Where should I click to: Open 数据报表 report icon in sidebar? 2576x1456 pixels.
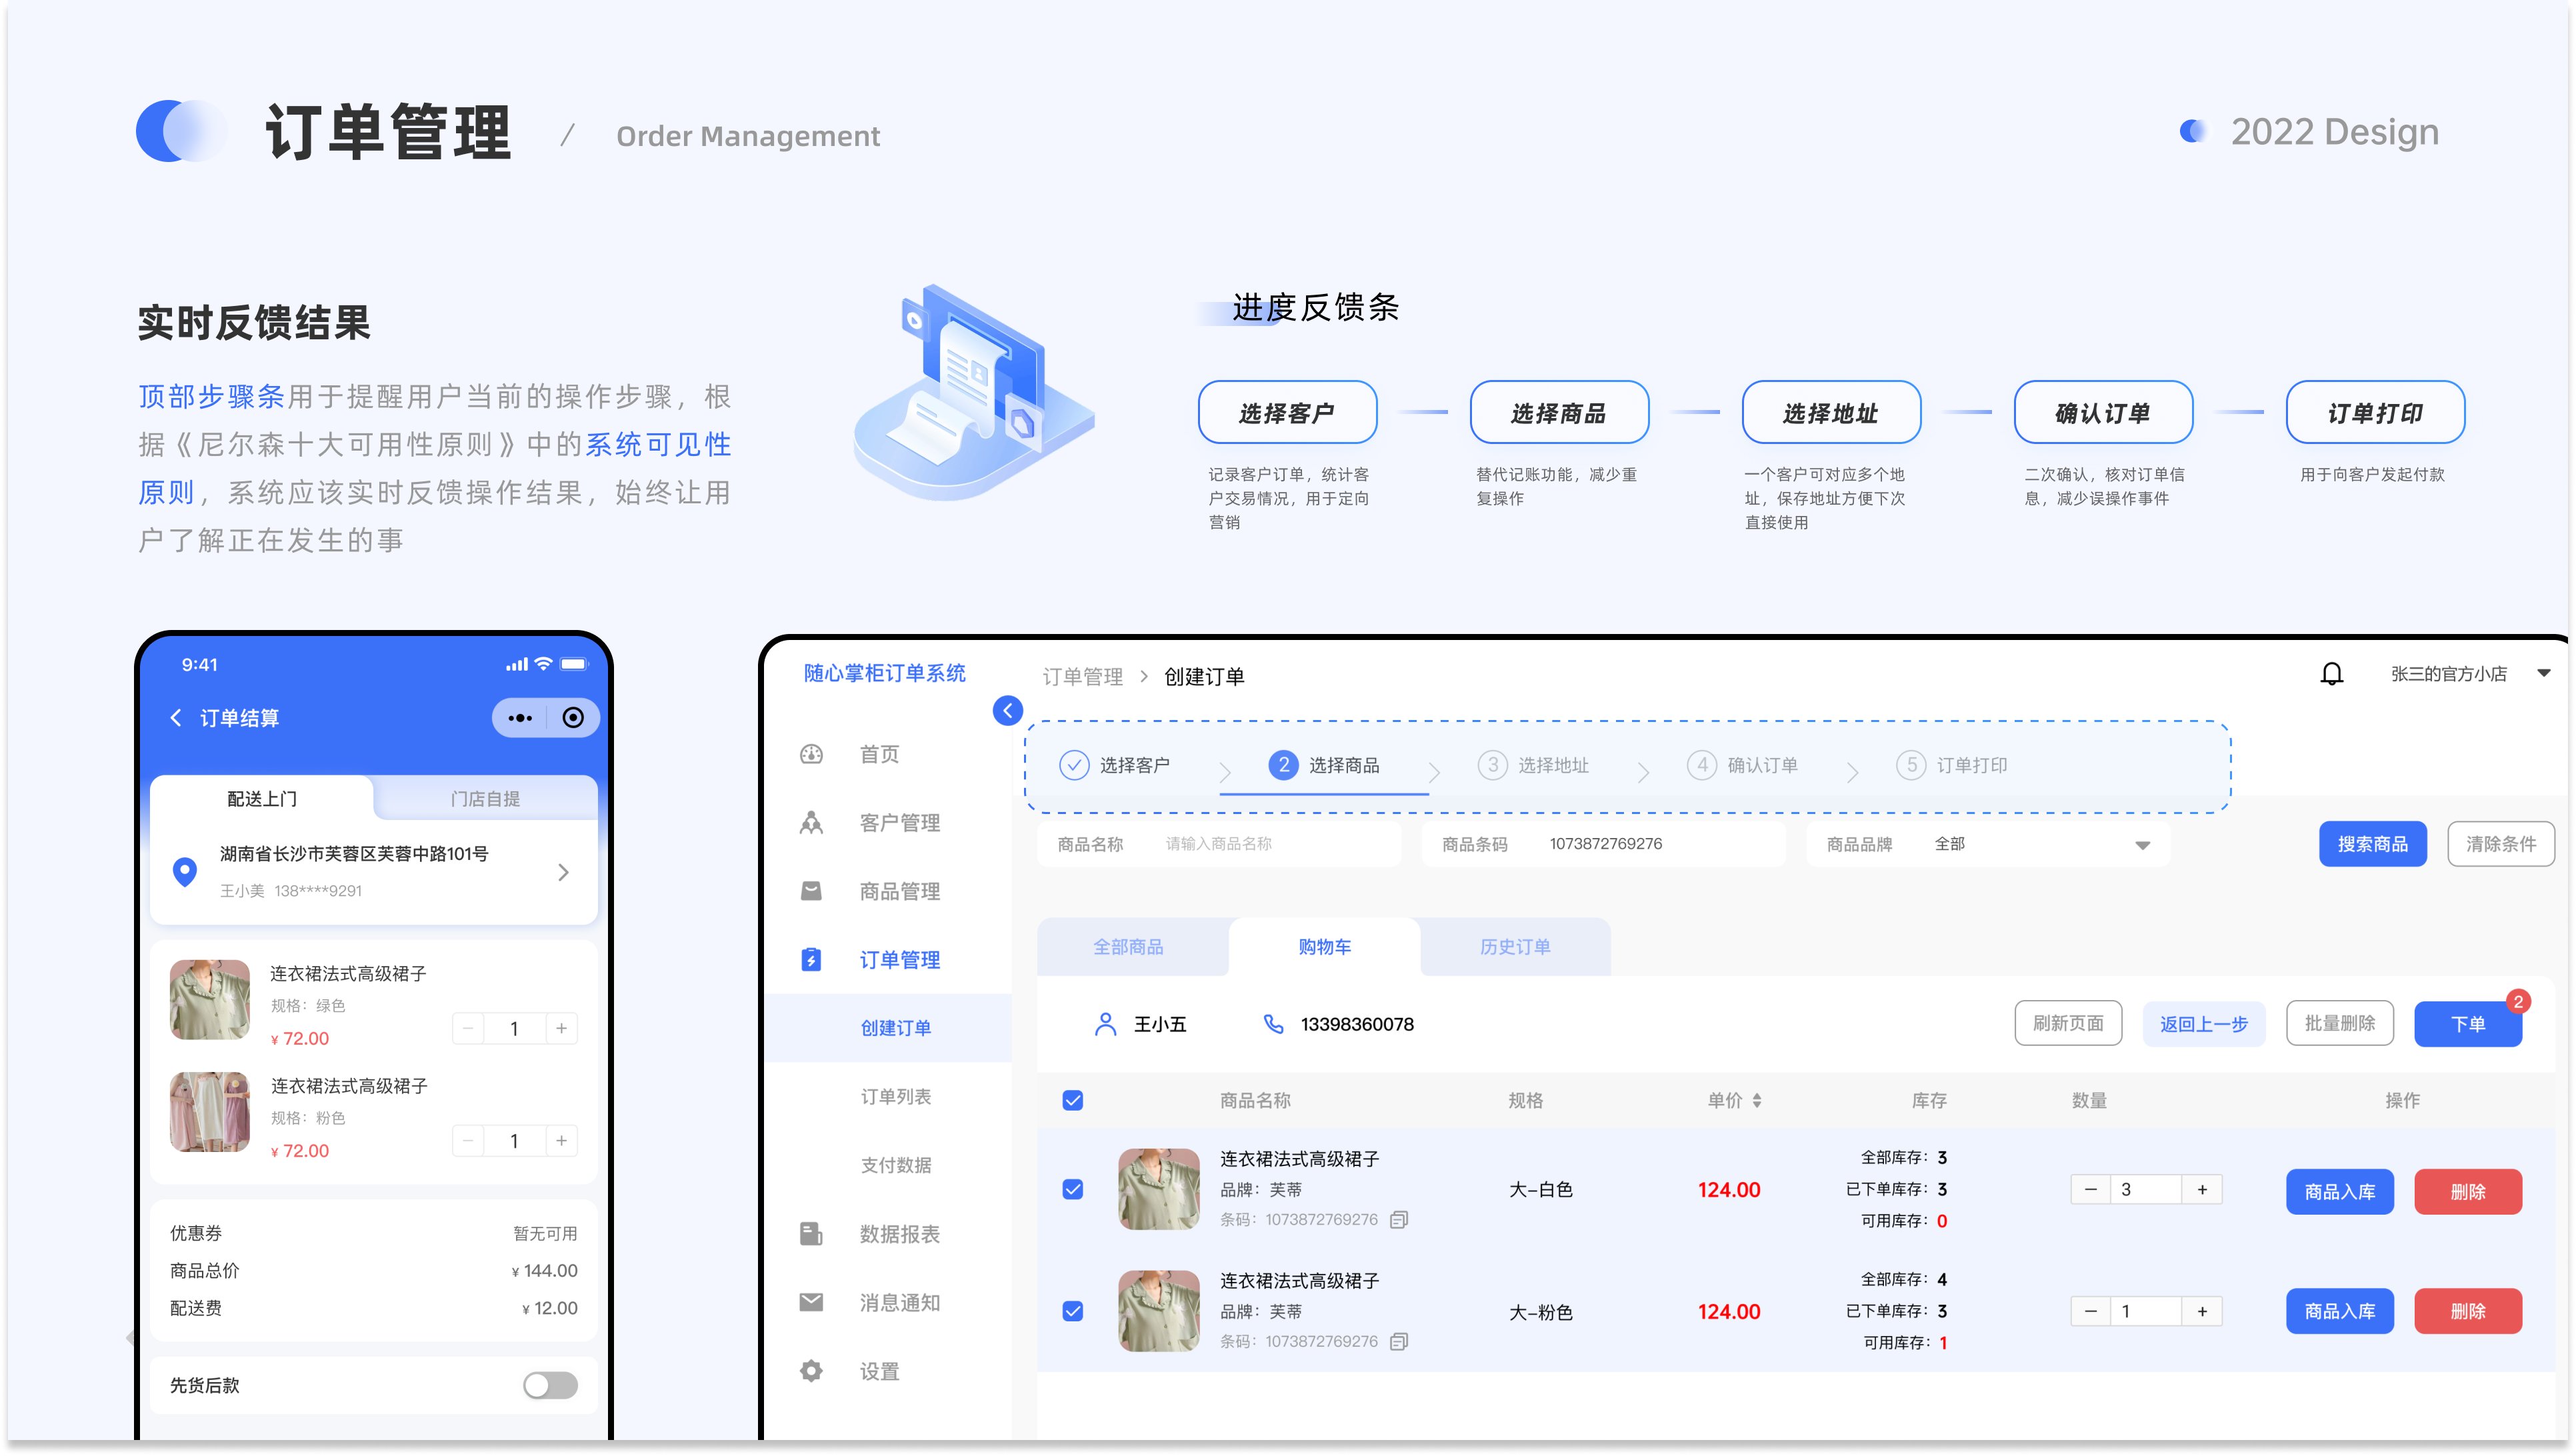[810, 1233]
